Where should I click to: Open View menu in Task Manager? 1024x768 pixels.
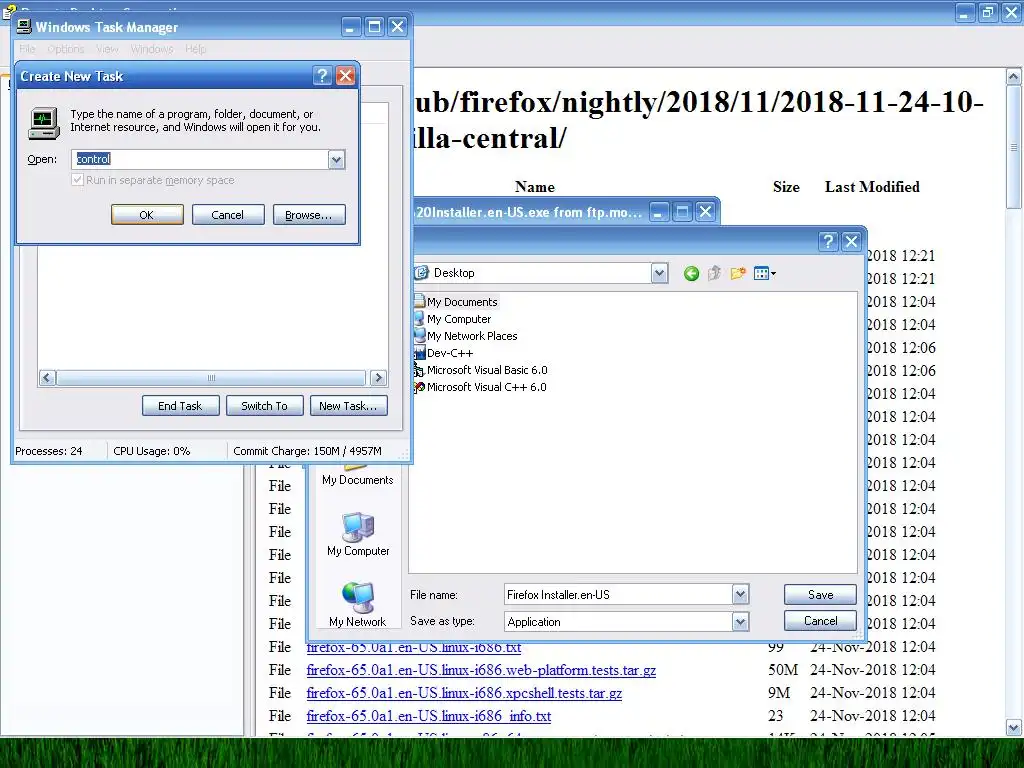pyautogui.click(x=107, y=49)
